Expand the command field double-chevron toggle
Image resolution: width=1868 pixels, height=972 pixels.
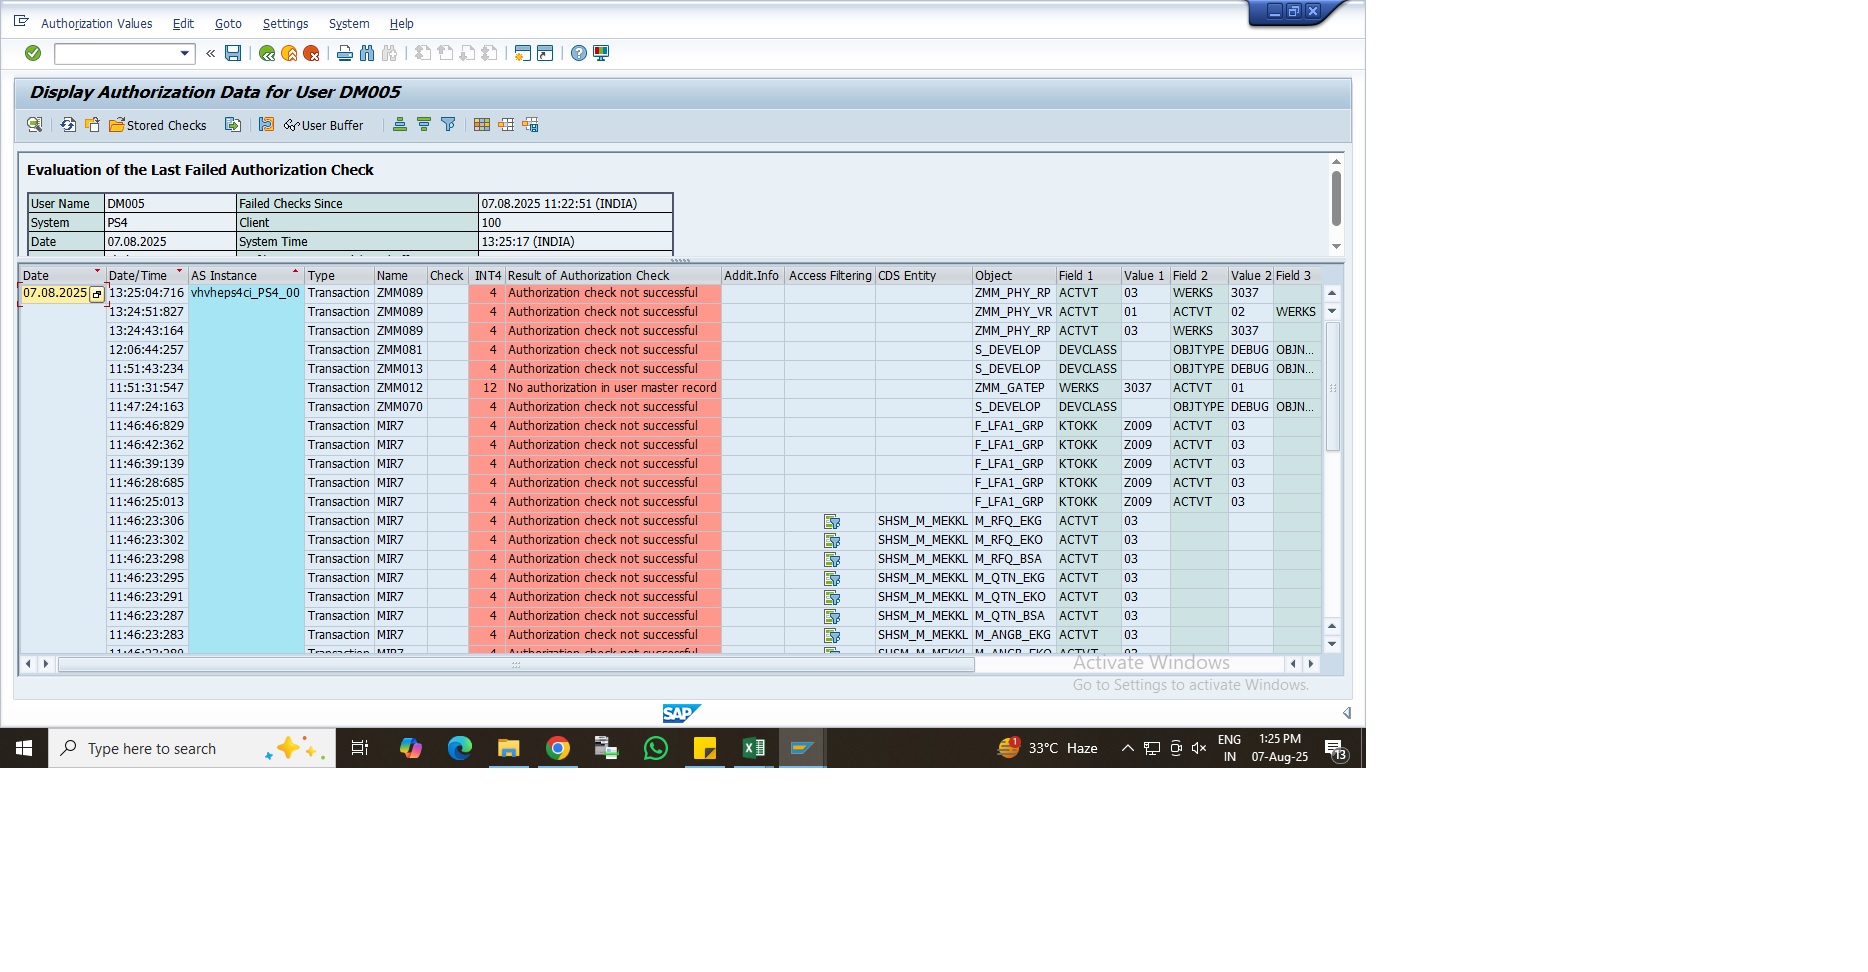point(211,53)
